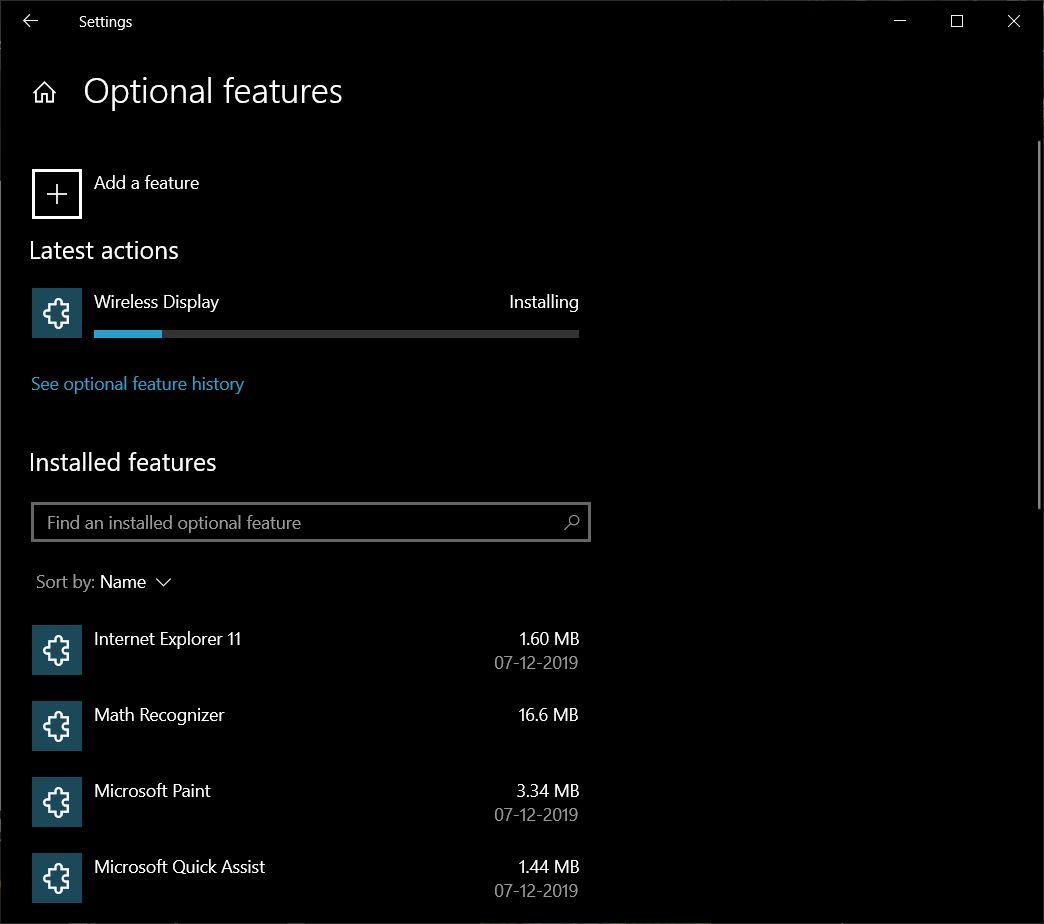Click the Microsoft Quick Assist puzzle icon
1044x924 pixels.
tap(57, 877)
